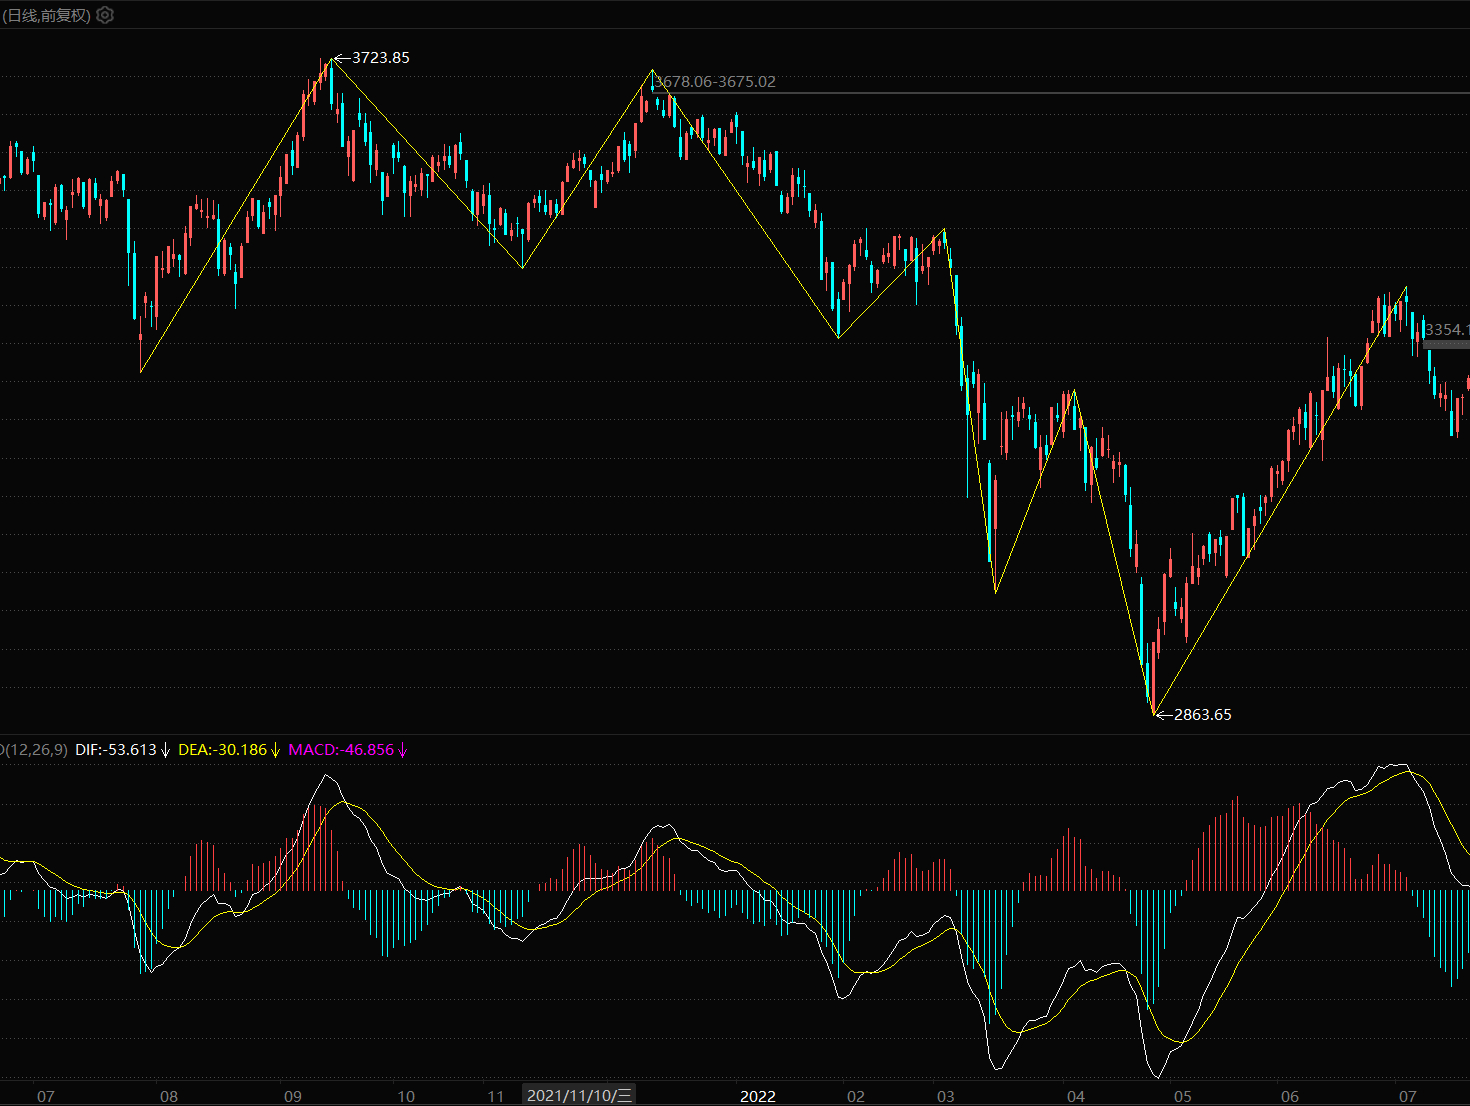The height and width of the screenshot is (1106, 1470).
Task: Click the 09 month marker on time axis
Action: pos(293,1096)
